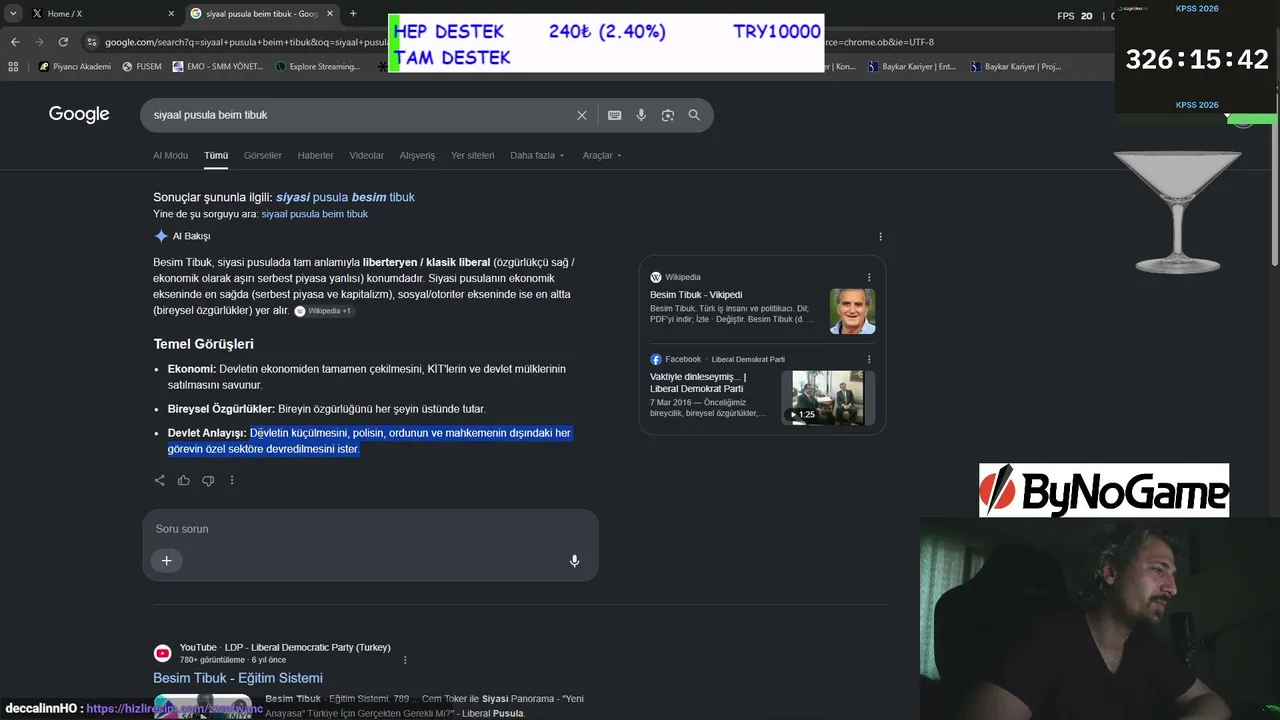Viewport: 1280px width, 720px height.
Task: Focus the 'Soru sorun' question field
Action: (x=370, y=529)
